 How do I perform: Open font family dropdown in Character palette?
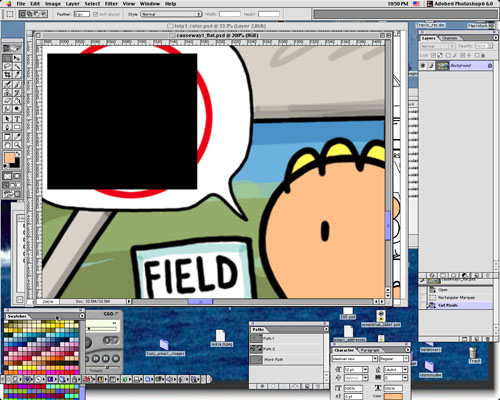tap(375, 359)
